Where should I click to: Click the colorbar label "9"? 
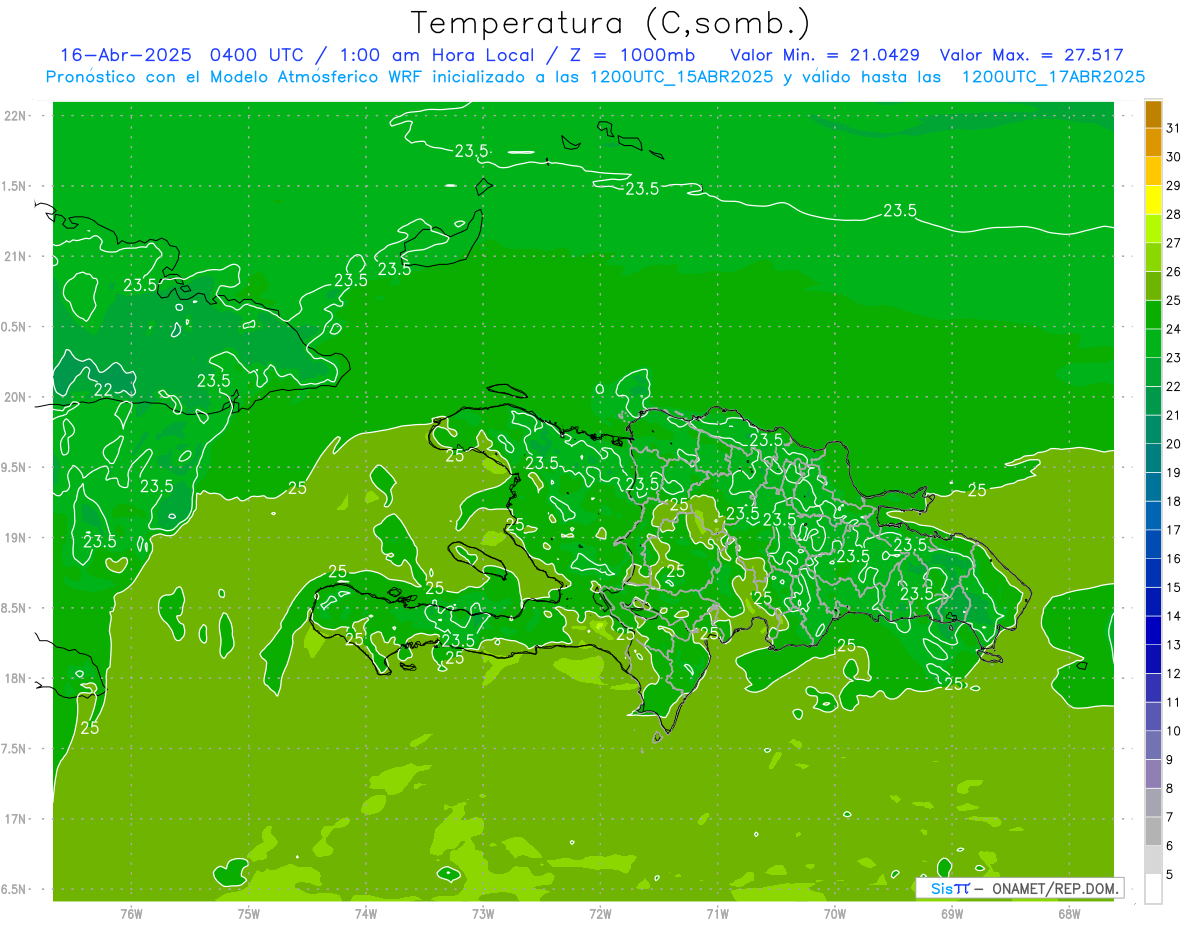[1170, 760]
